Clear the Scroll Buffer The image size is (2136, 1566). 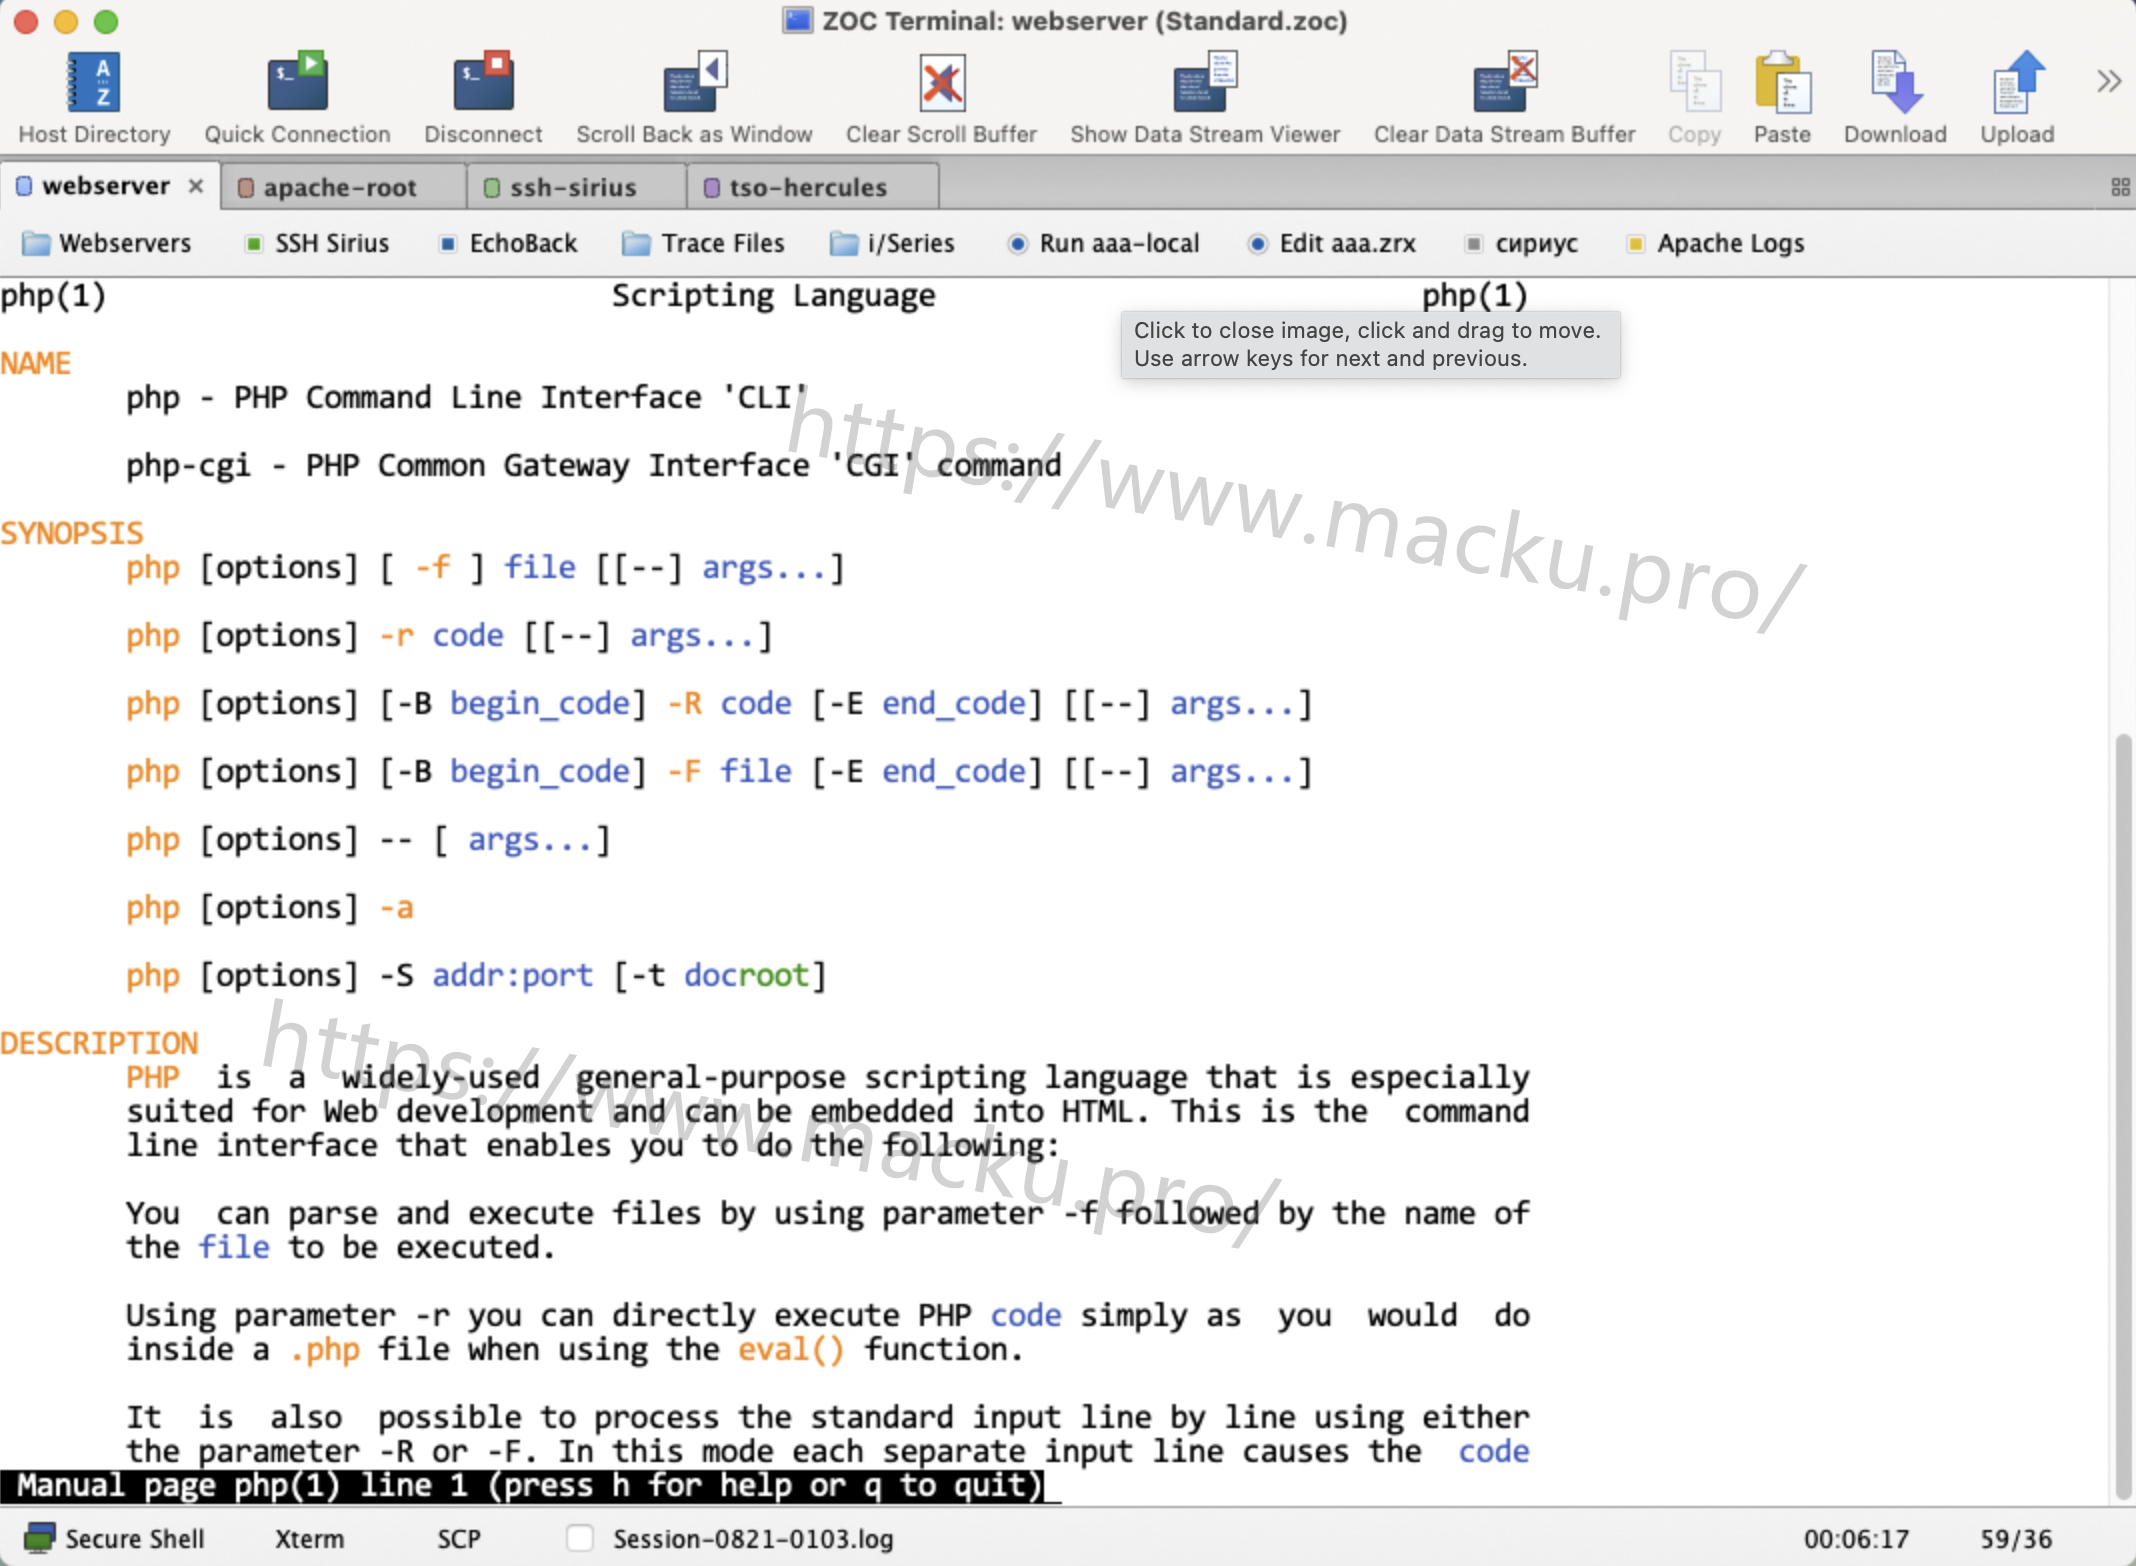pos(941,97)
